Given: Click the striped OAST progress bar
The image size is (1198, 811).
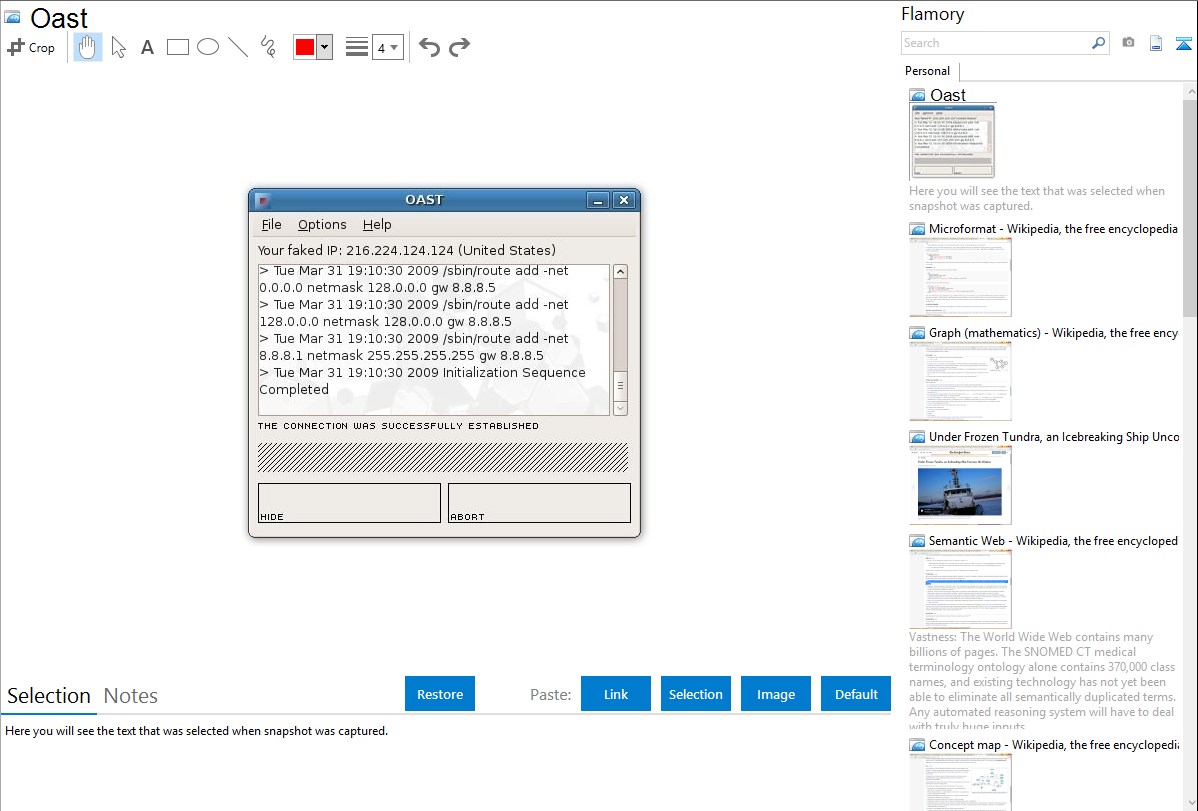Looking at the screenshot, I should [x=442, y=457].
